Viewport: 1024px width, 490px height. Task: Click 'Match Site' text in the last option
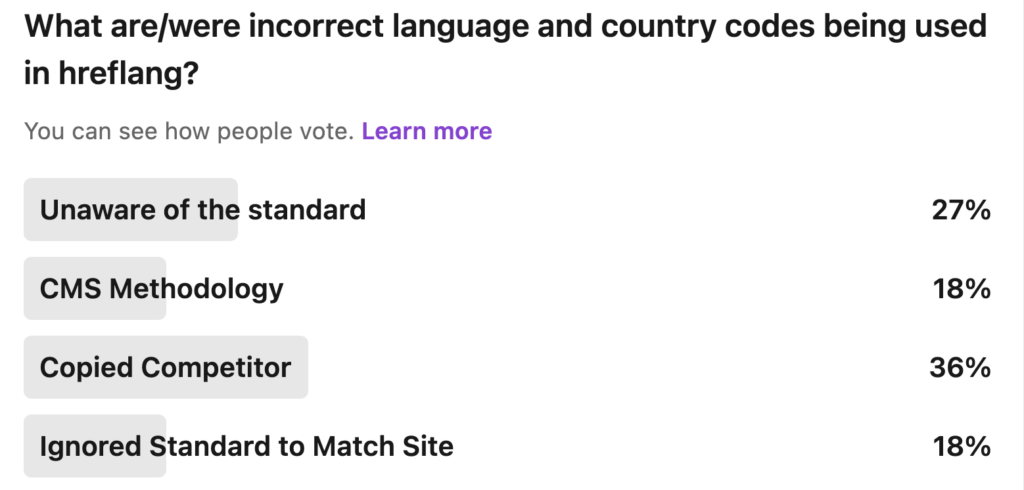pos(383,446)
